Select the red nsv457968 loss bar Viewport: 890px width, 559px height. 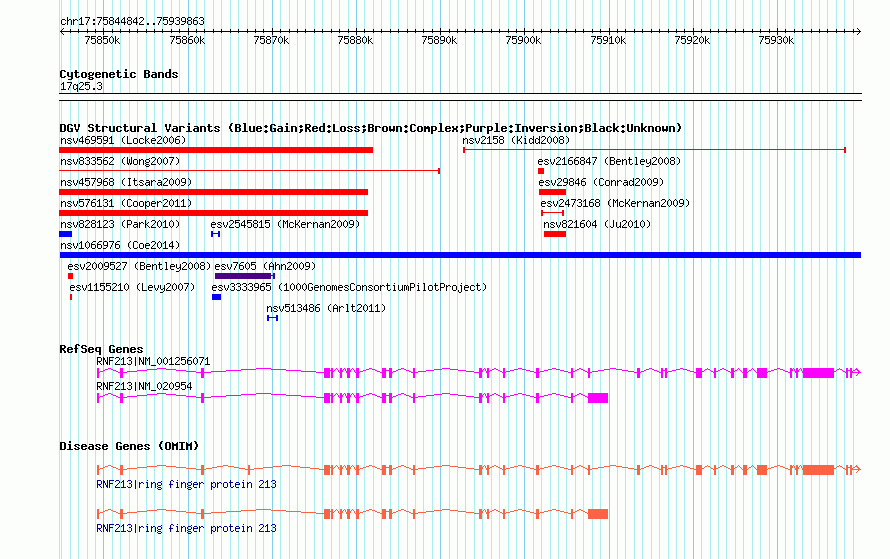[x=213, y=192]
